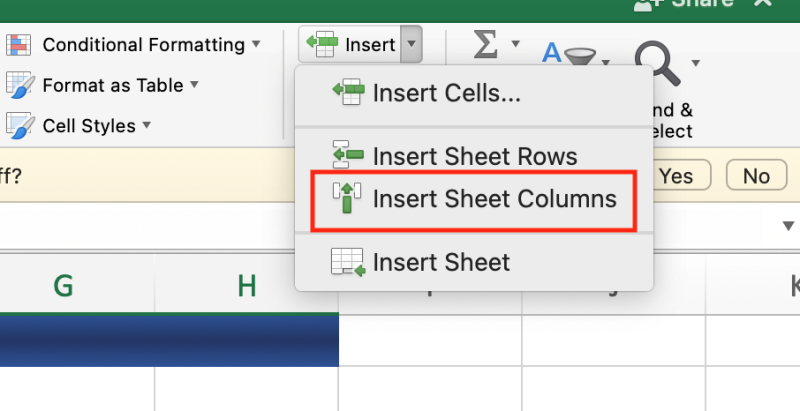Expand the formula bar arrow

[788, 225]
